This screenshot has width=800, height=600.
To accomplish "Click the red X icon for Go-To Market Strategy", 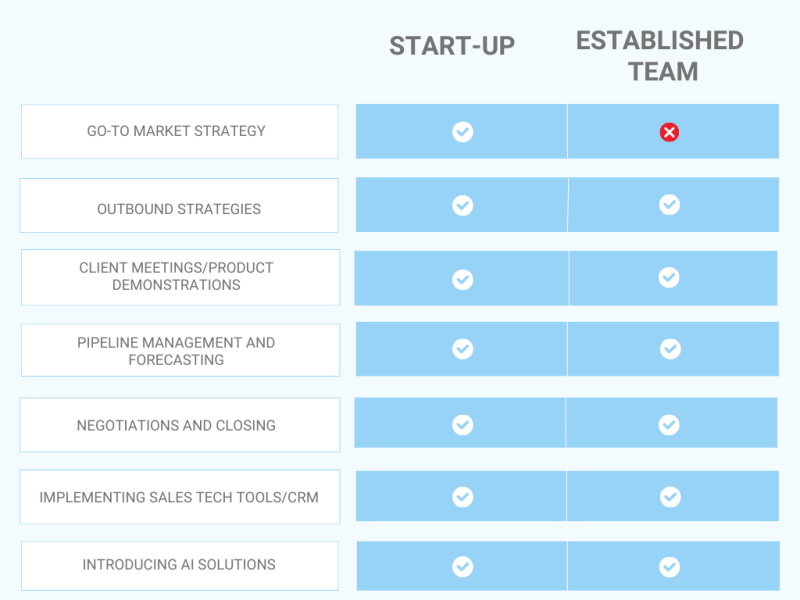I will (669, 132).
